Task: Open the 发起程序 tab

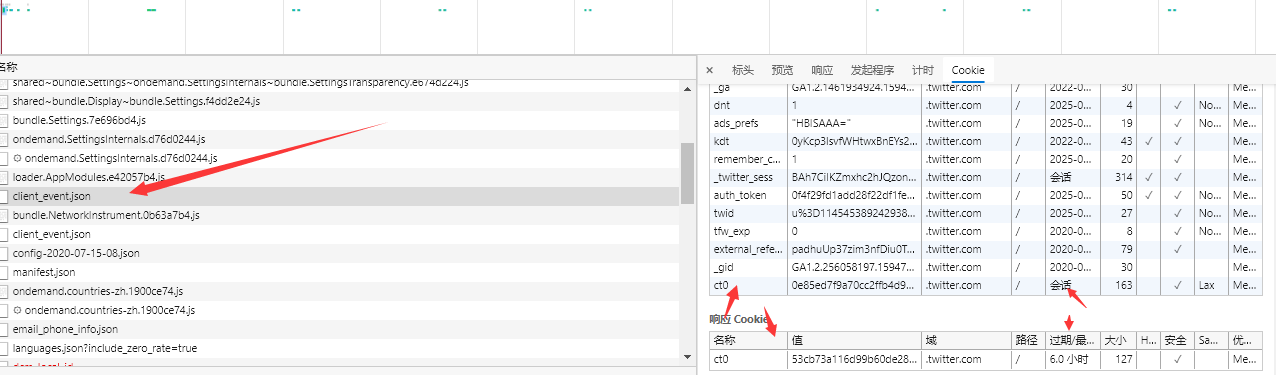Action: click(x=872, y=70)
